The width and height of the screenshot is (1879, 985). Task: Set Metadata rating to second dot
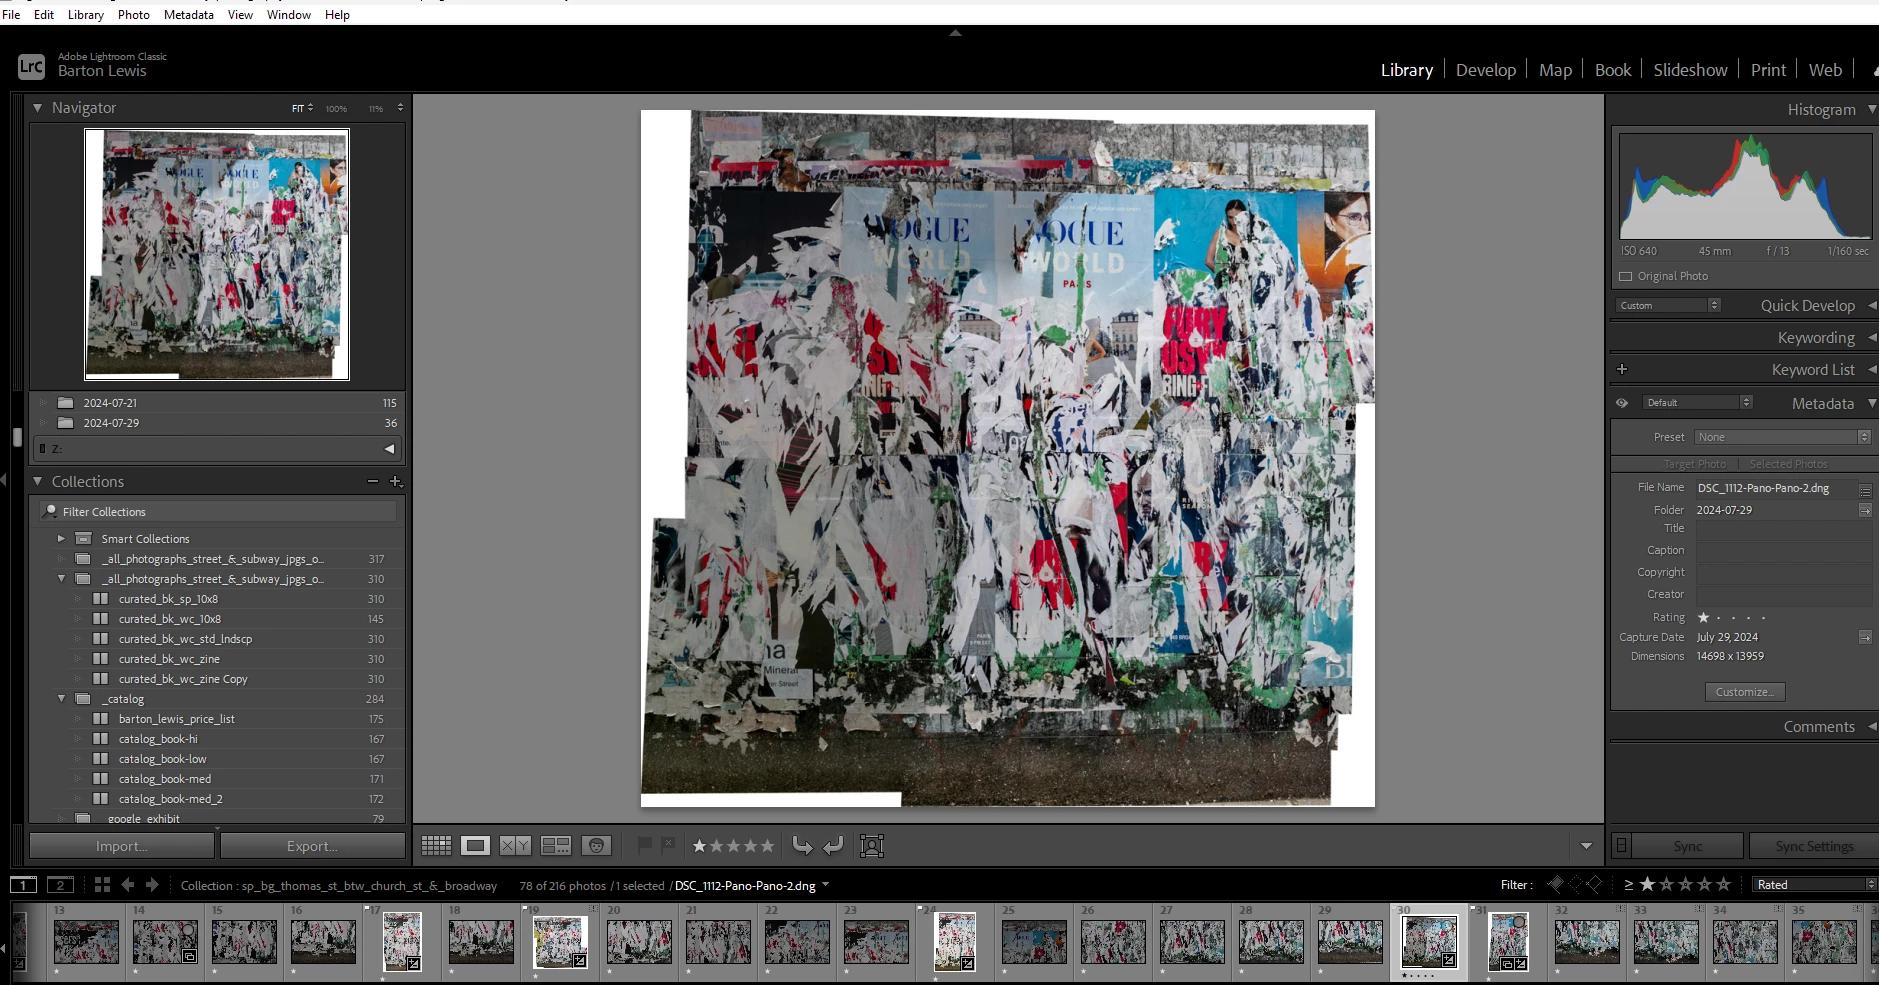tap(1718, 618)
